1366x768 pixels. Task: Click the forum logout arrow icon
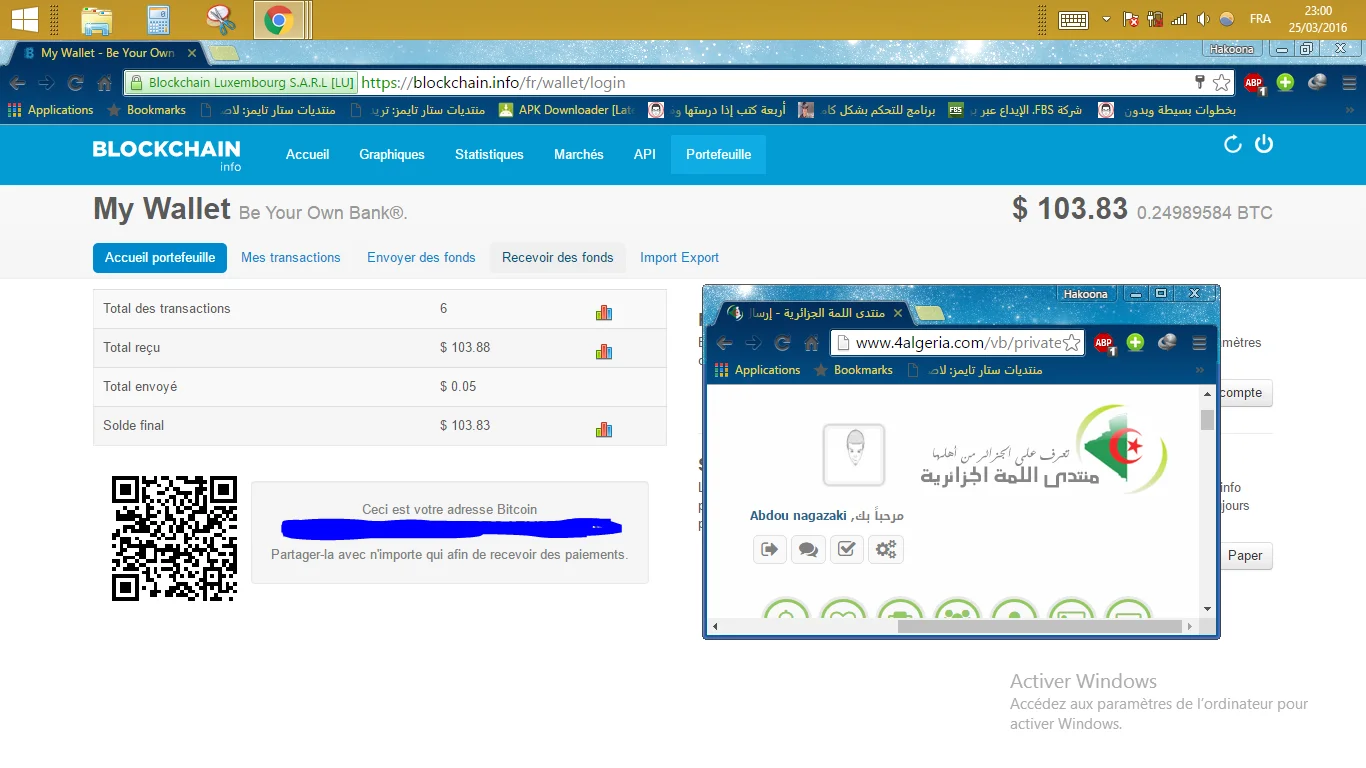point(770,548)
